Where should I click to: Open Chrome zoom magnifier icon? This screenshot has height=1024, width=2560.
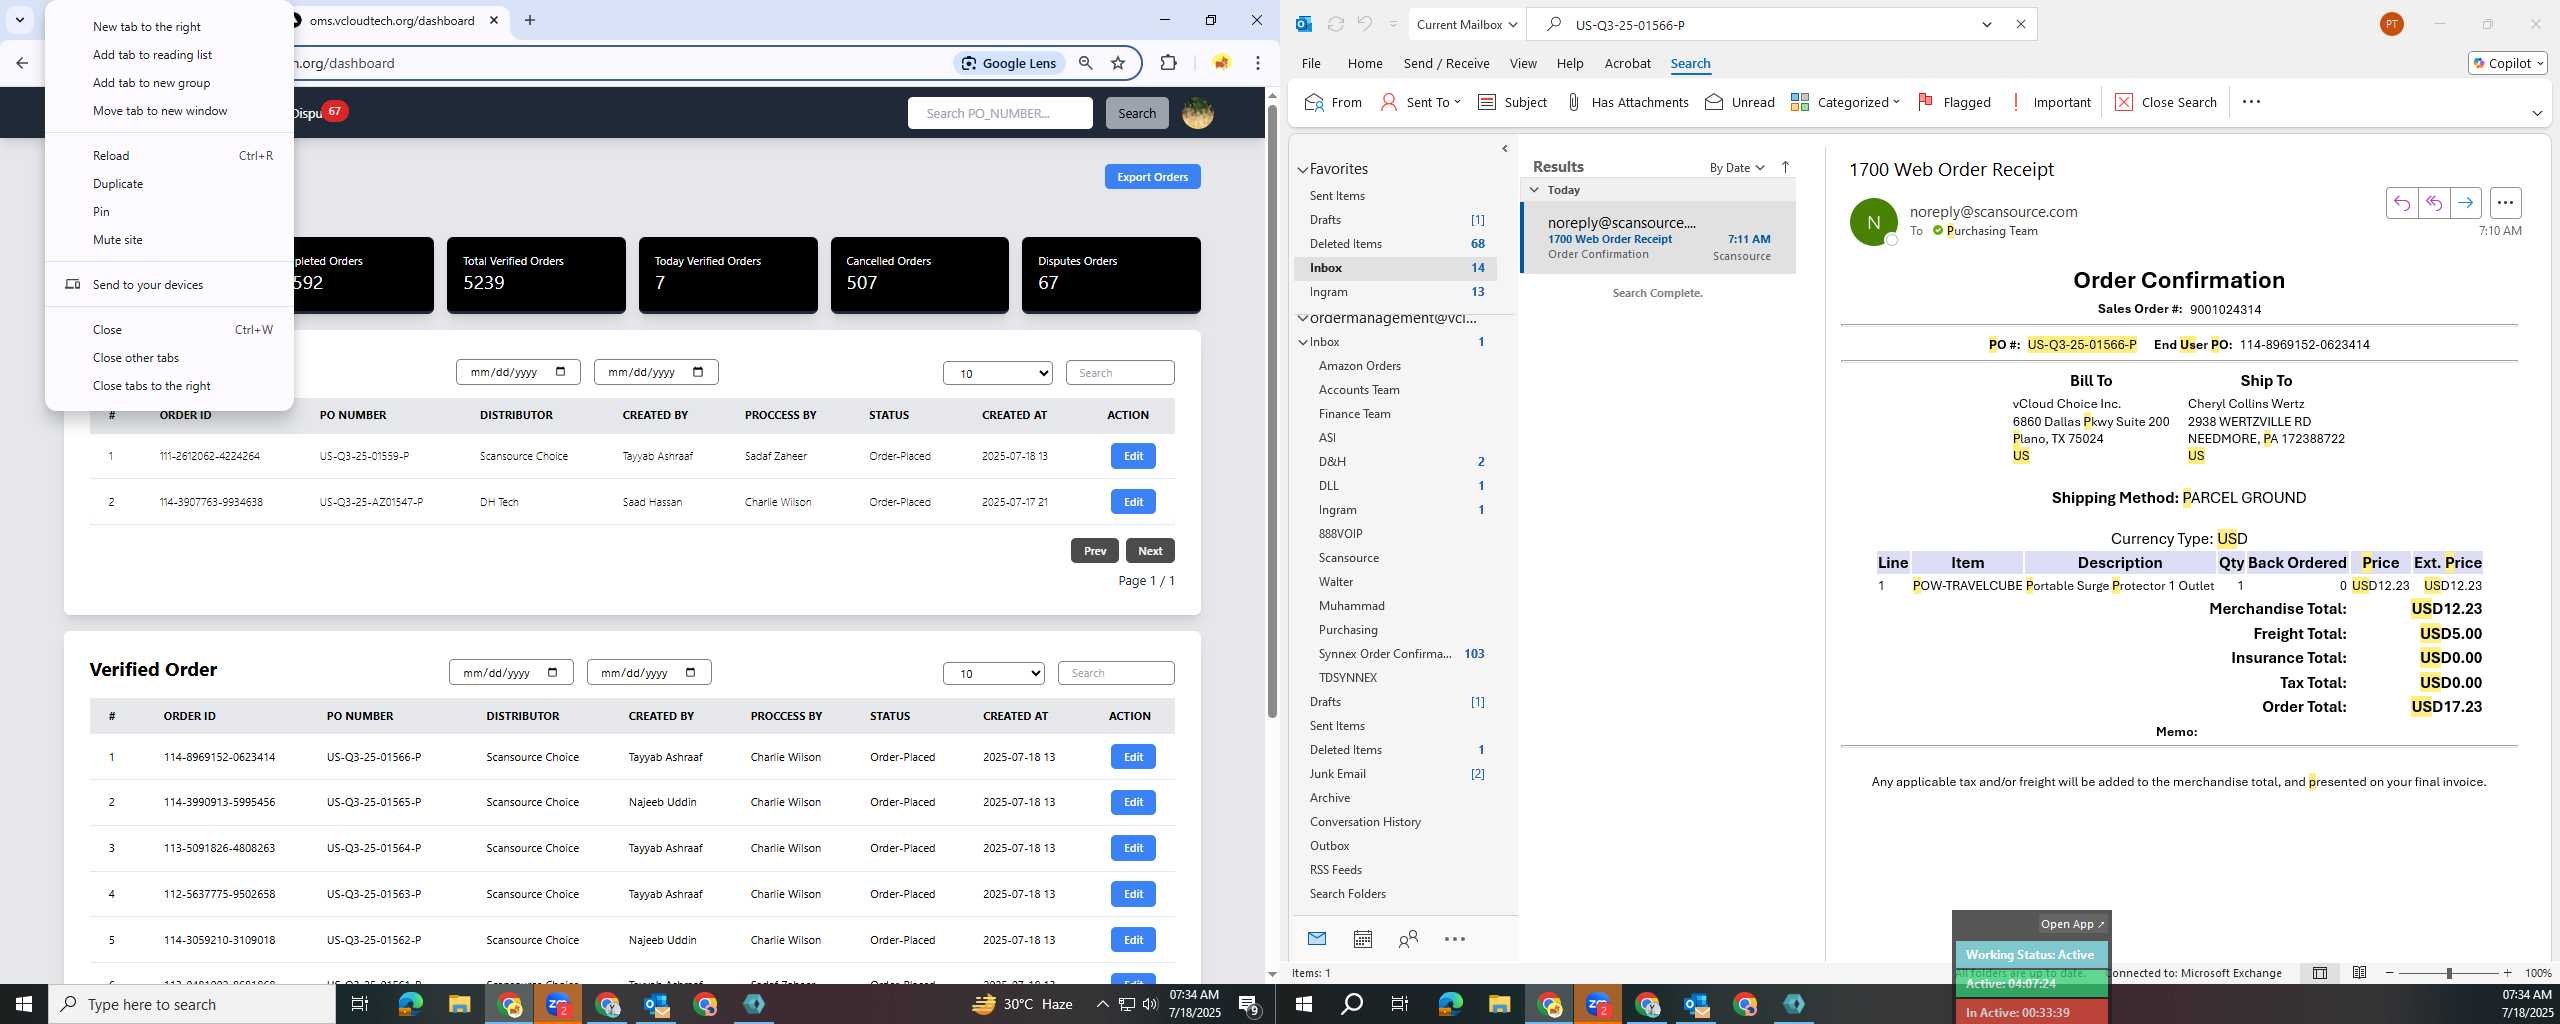point(1086,63)
